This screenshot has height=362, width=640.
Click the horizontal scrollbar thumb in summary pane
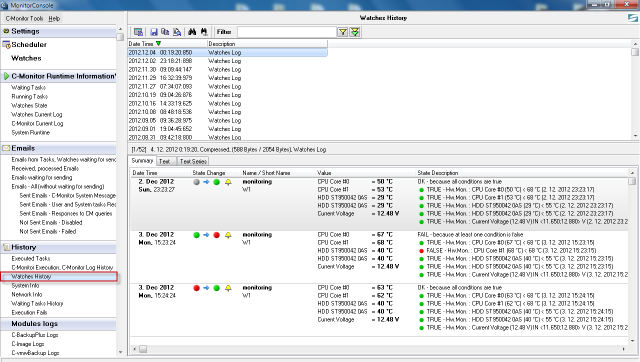coord(143,349)
